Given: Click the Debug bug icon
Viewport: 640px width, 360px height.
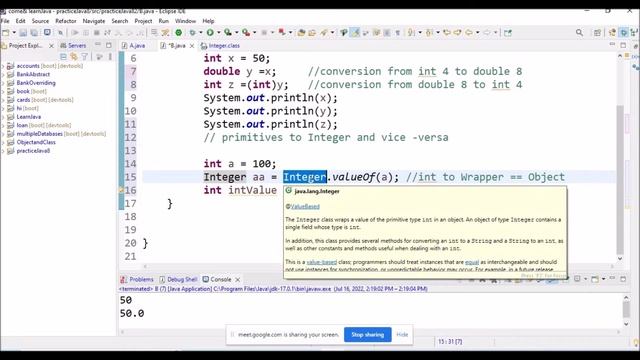Looking at the screenshot, I should pos(192,33).
